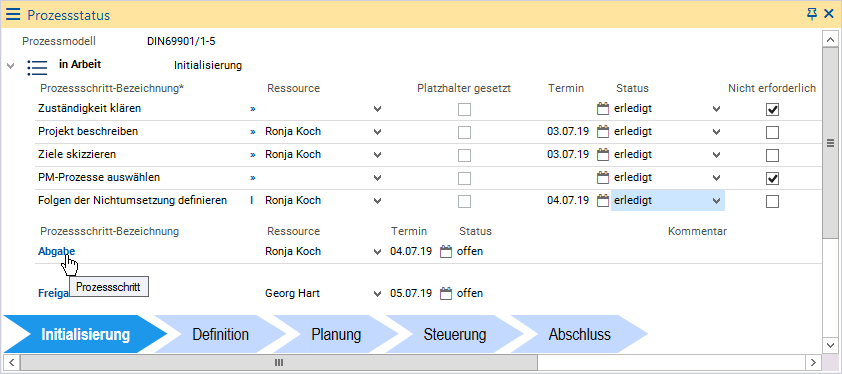Switch to the Steuerung phase
Viewport: 842px width, 374px height.
[x=454, y=334]
